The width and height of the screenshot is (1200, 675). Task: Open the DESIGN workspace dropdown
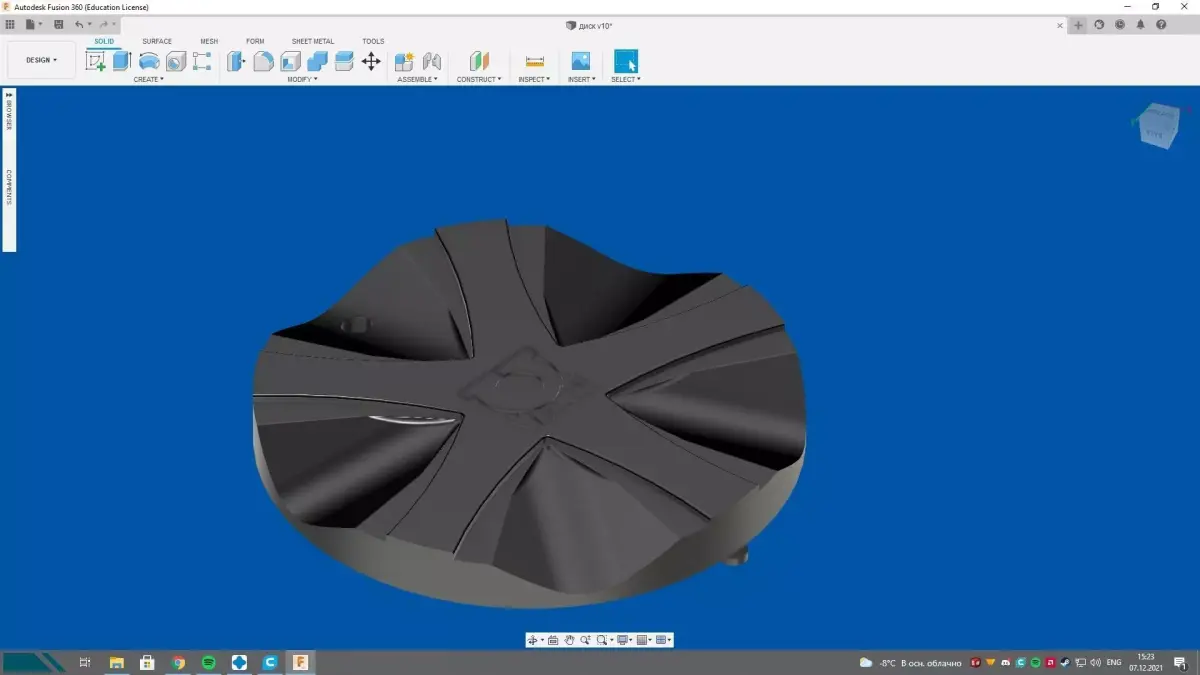[x=42, y=60]
